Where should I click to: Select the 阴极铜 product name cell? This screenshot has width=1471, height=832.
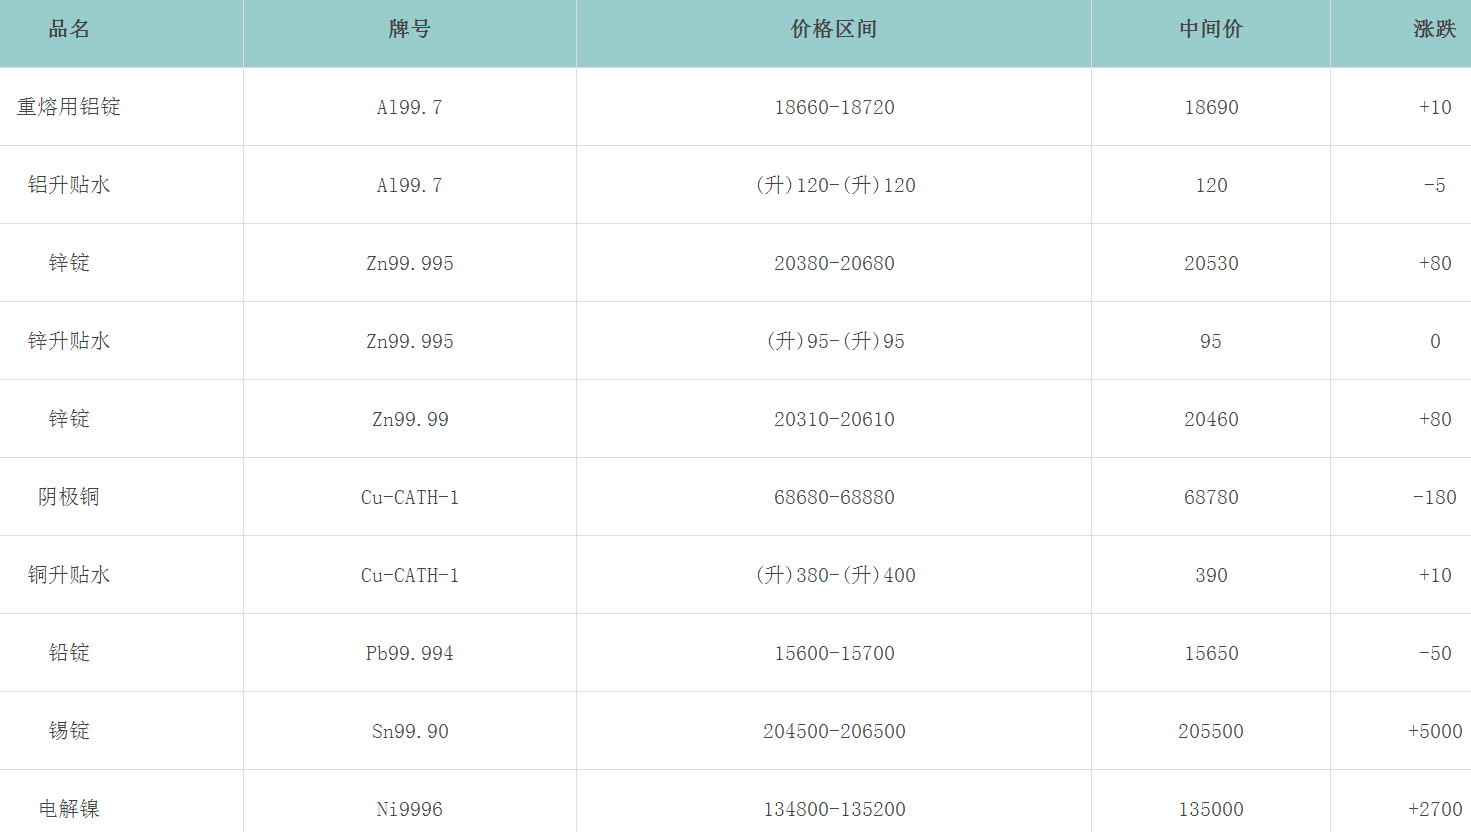[69, 497]
